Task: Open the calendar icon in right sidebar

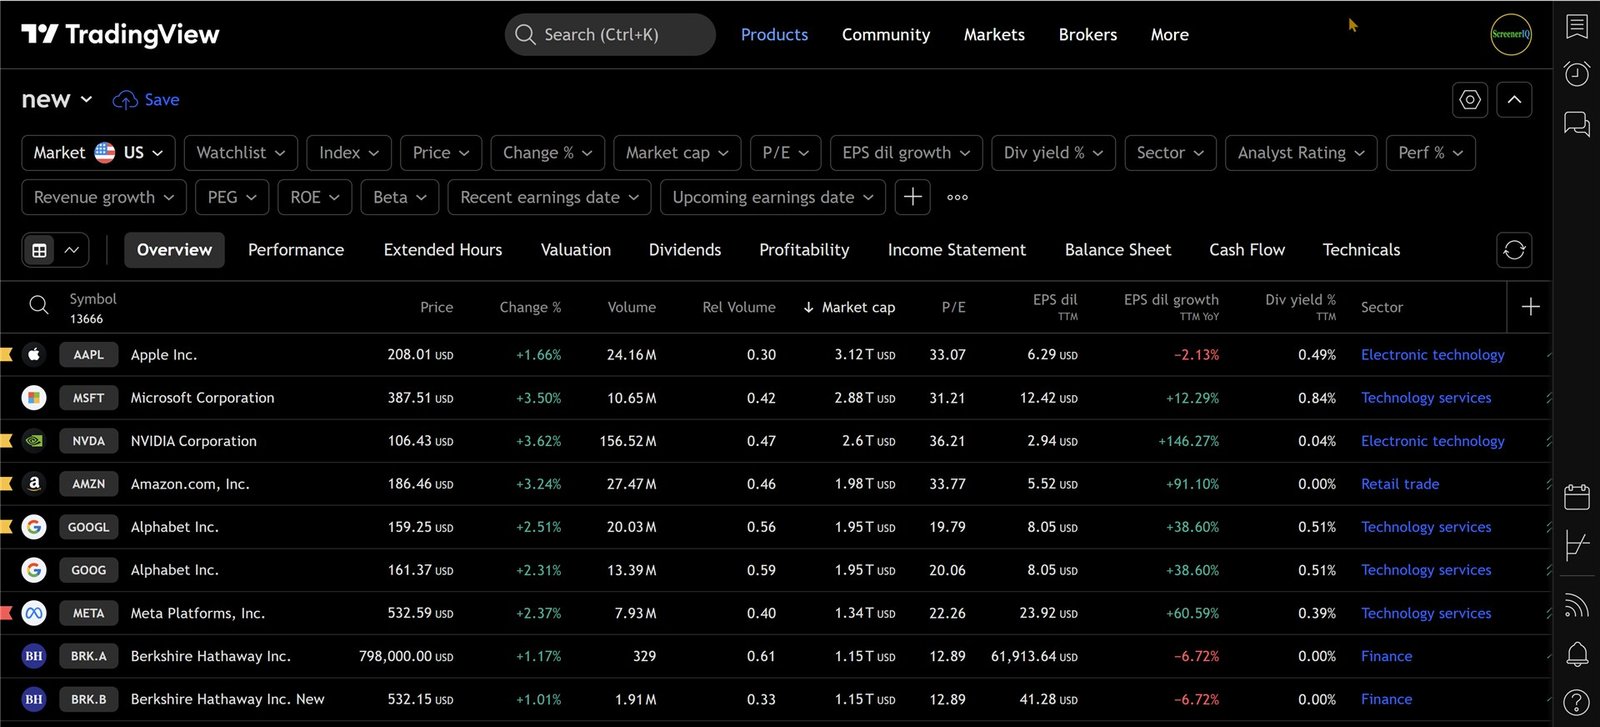Action: [x=1577, y=496]
